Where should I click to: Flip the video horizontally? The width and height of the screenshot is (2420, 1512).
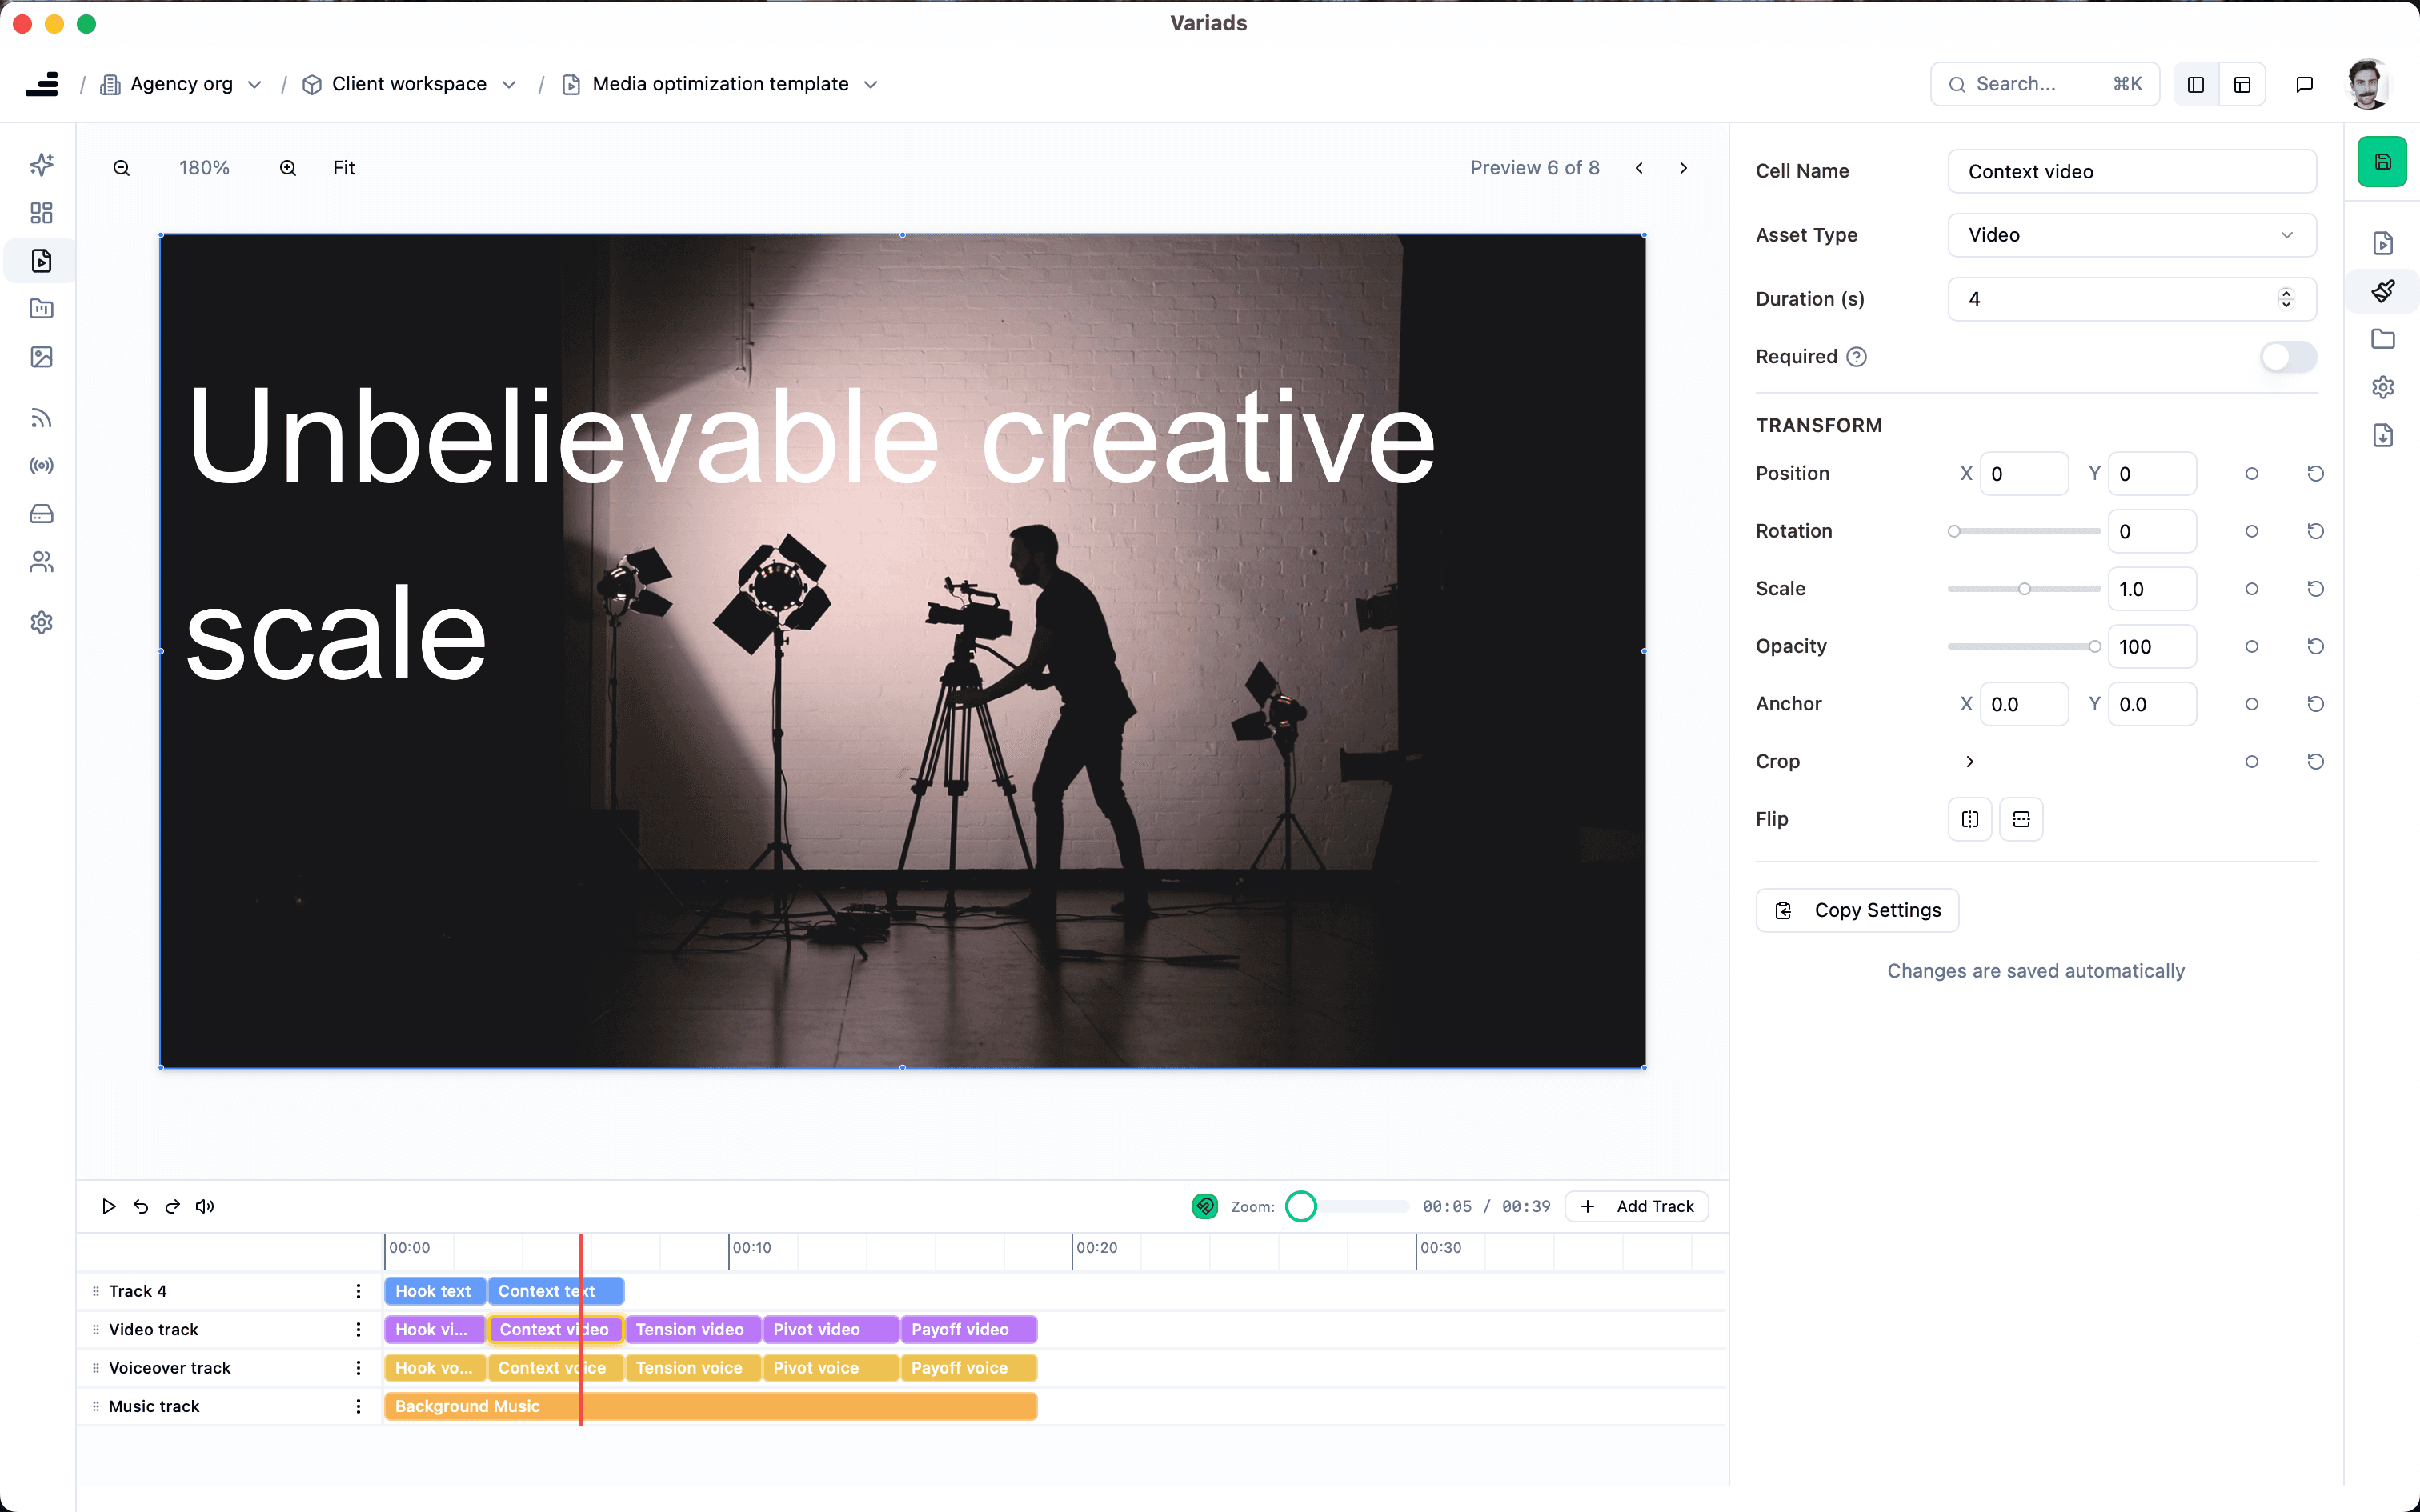coord(1969,818)
